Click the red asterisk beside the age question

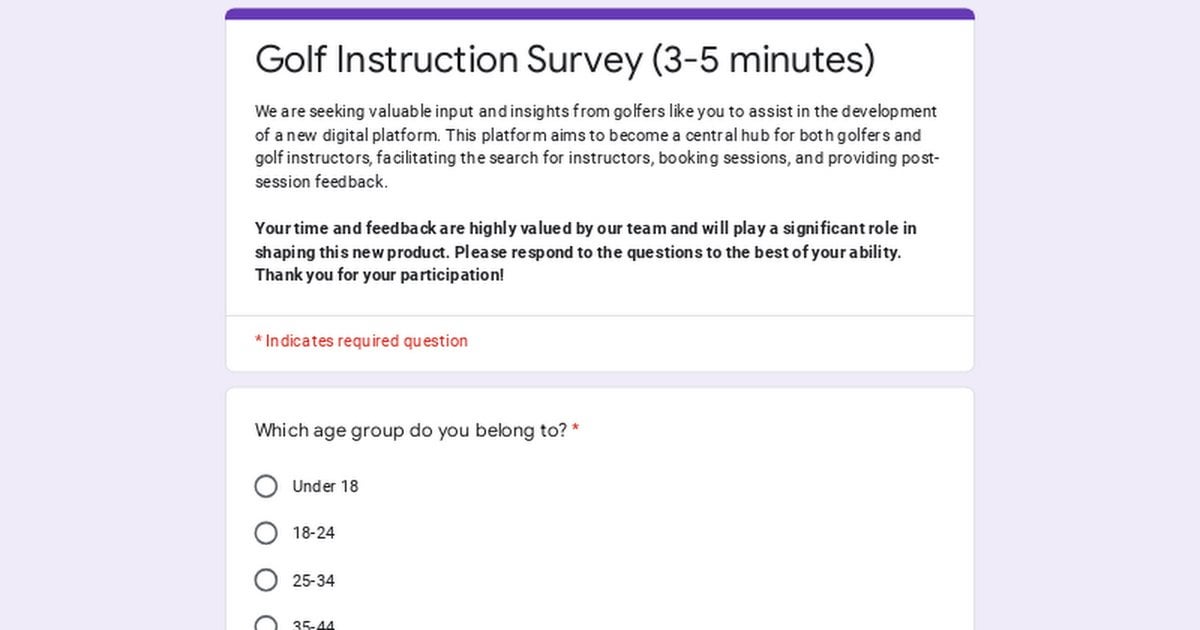pyautogui.click(x=576, y=431)
